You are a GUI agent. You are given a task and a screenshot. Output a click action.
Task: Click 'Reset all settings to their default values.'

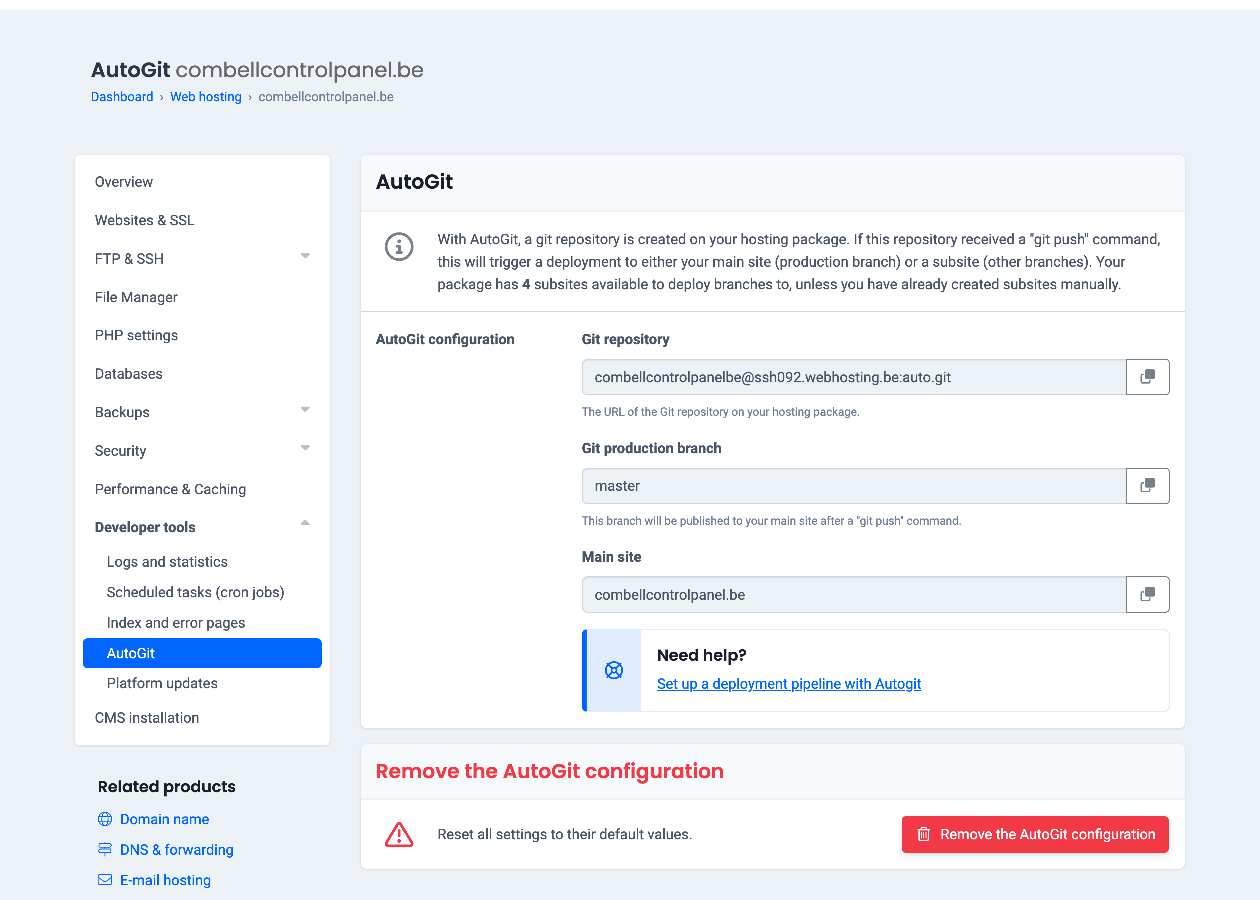[x=564, y=834]
